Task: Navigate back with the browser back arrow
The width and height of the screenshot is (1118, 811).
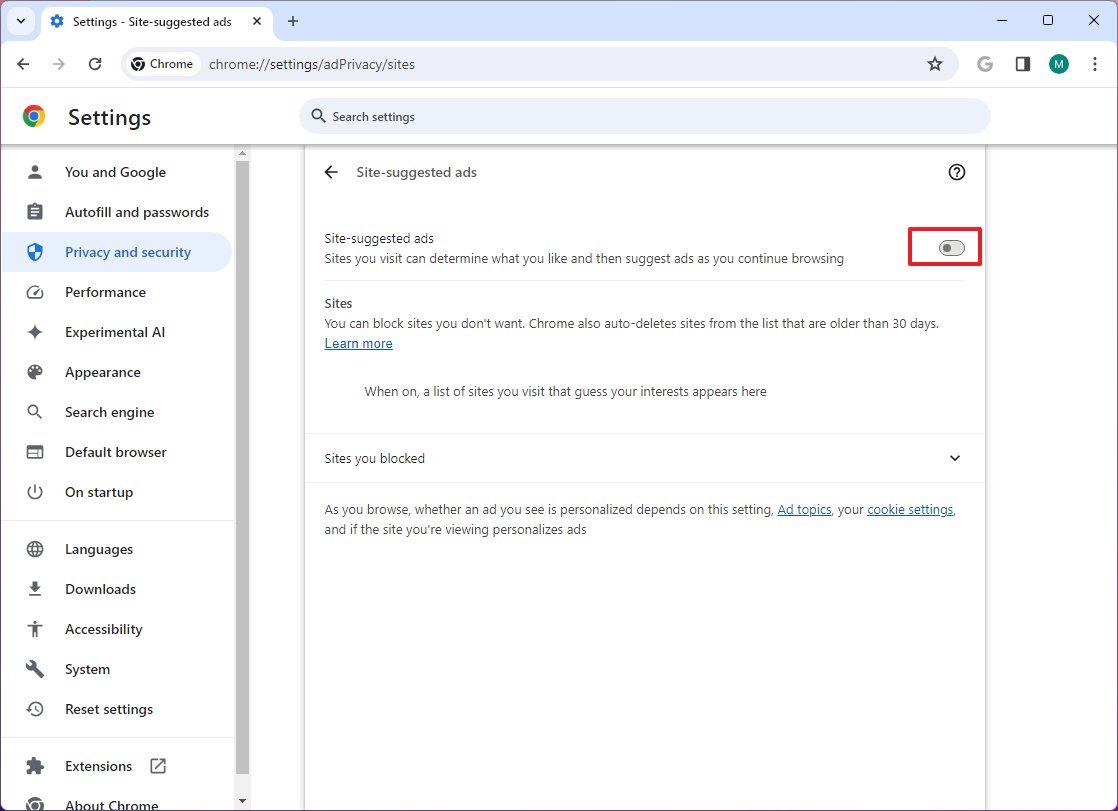Action: point(24,64)
